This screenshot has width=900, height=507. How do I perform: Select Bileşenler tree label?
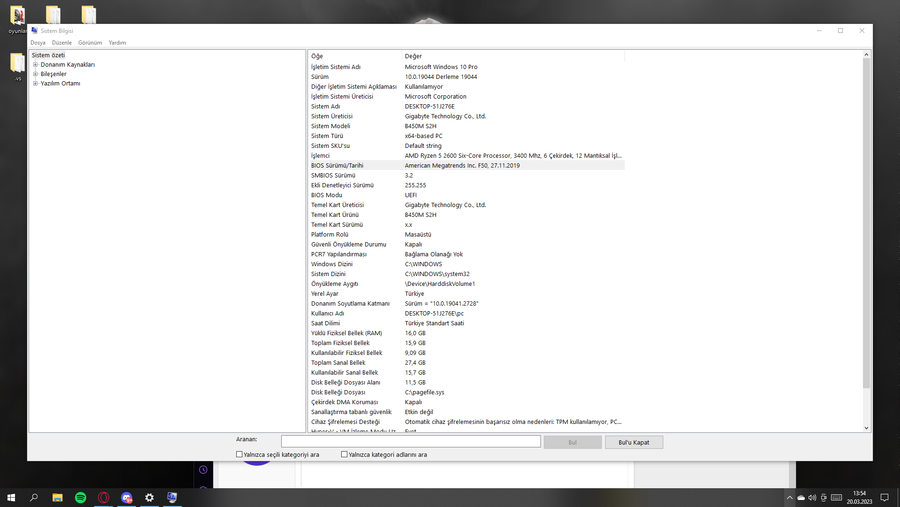pyautogui.click(x=53, y=74)
